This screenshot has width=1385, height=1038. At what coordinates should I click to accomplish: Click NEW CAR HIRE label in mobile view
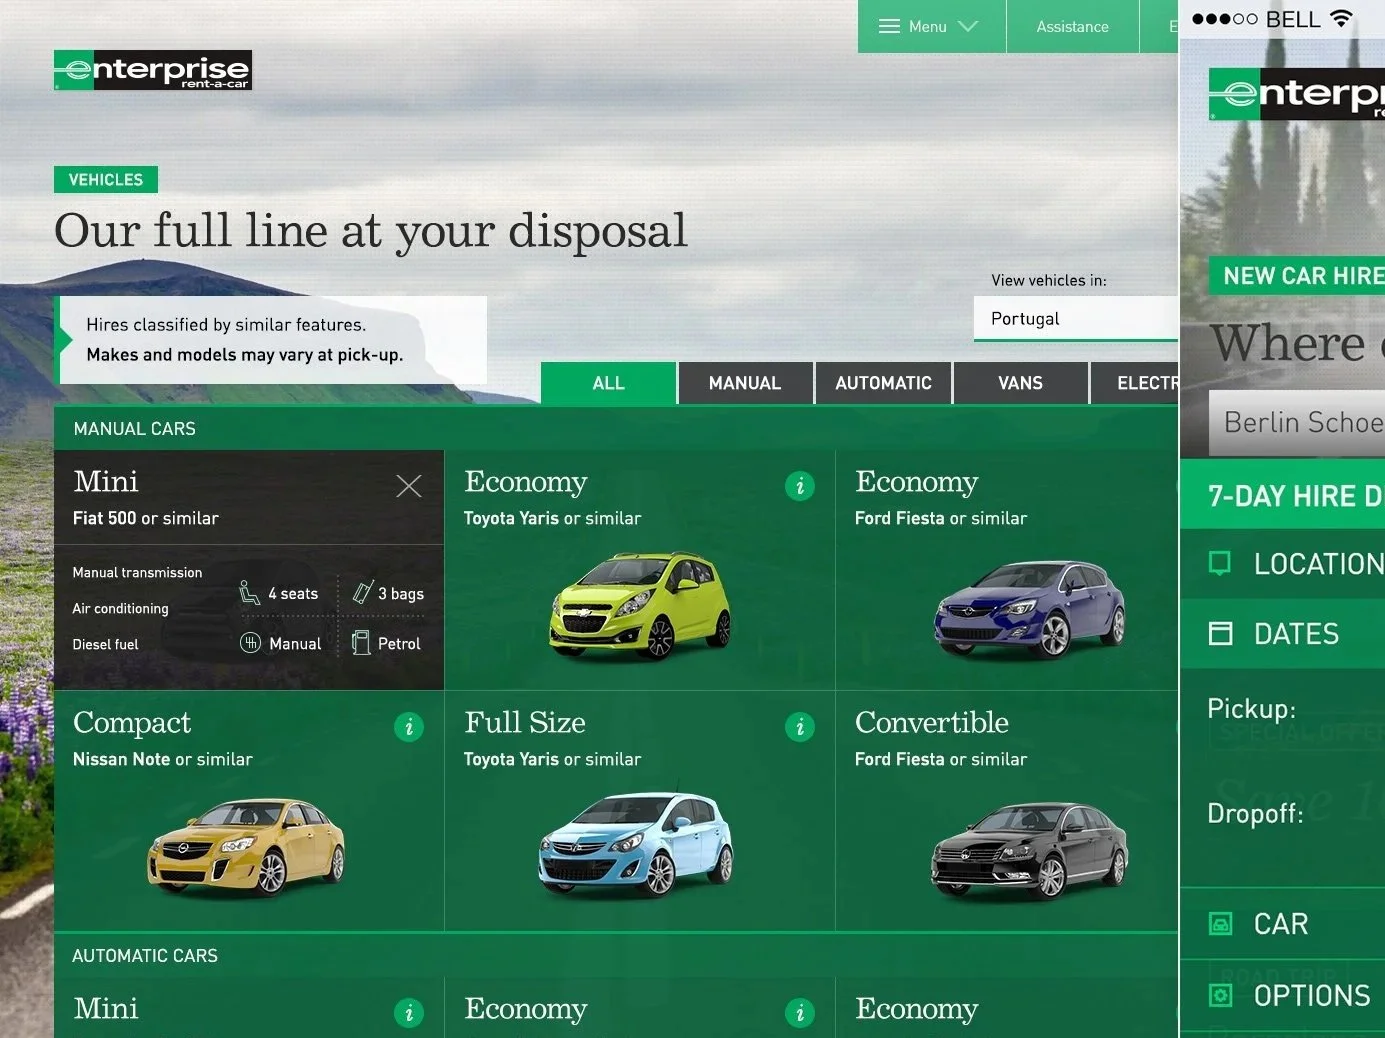click(1297, 276)
